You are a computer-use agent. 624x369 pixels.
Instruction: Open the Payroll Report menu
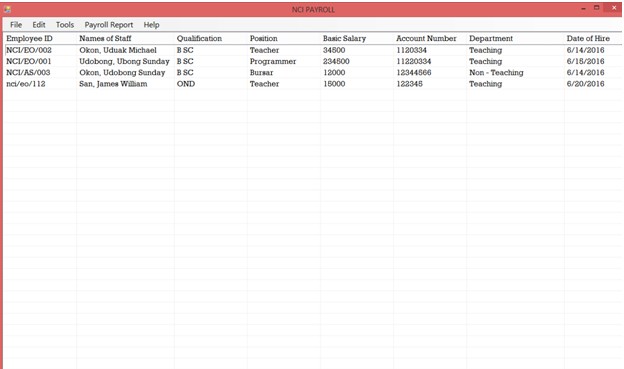point(109,25)
